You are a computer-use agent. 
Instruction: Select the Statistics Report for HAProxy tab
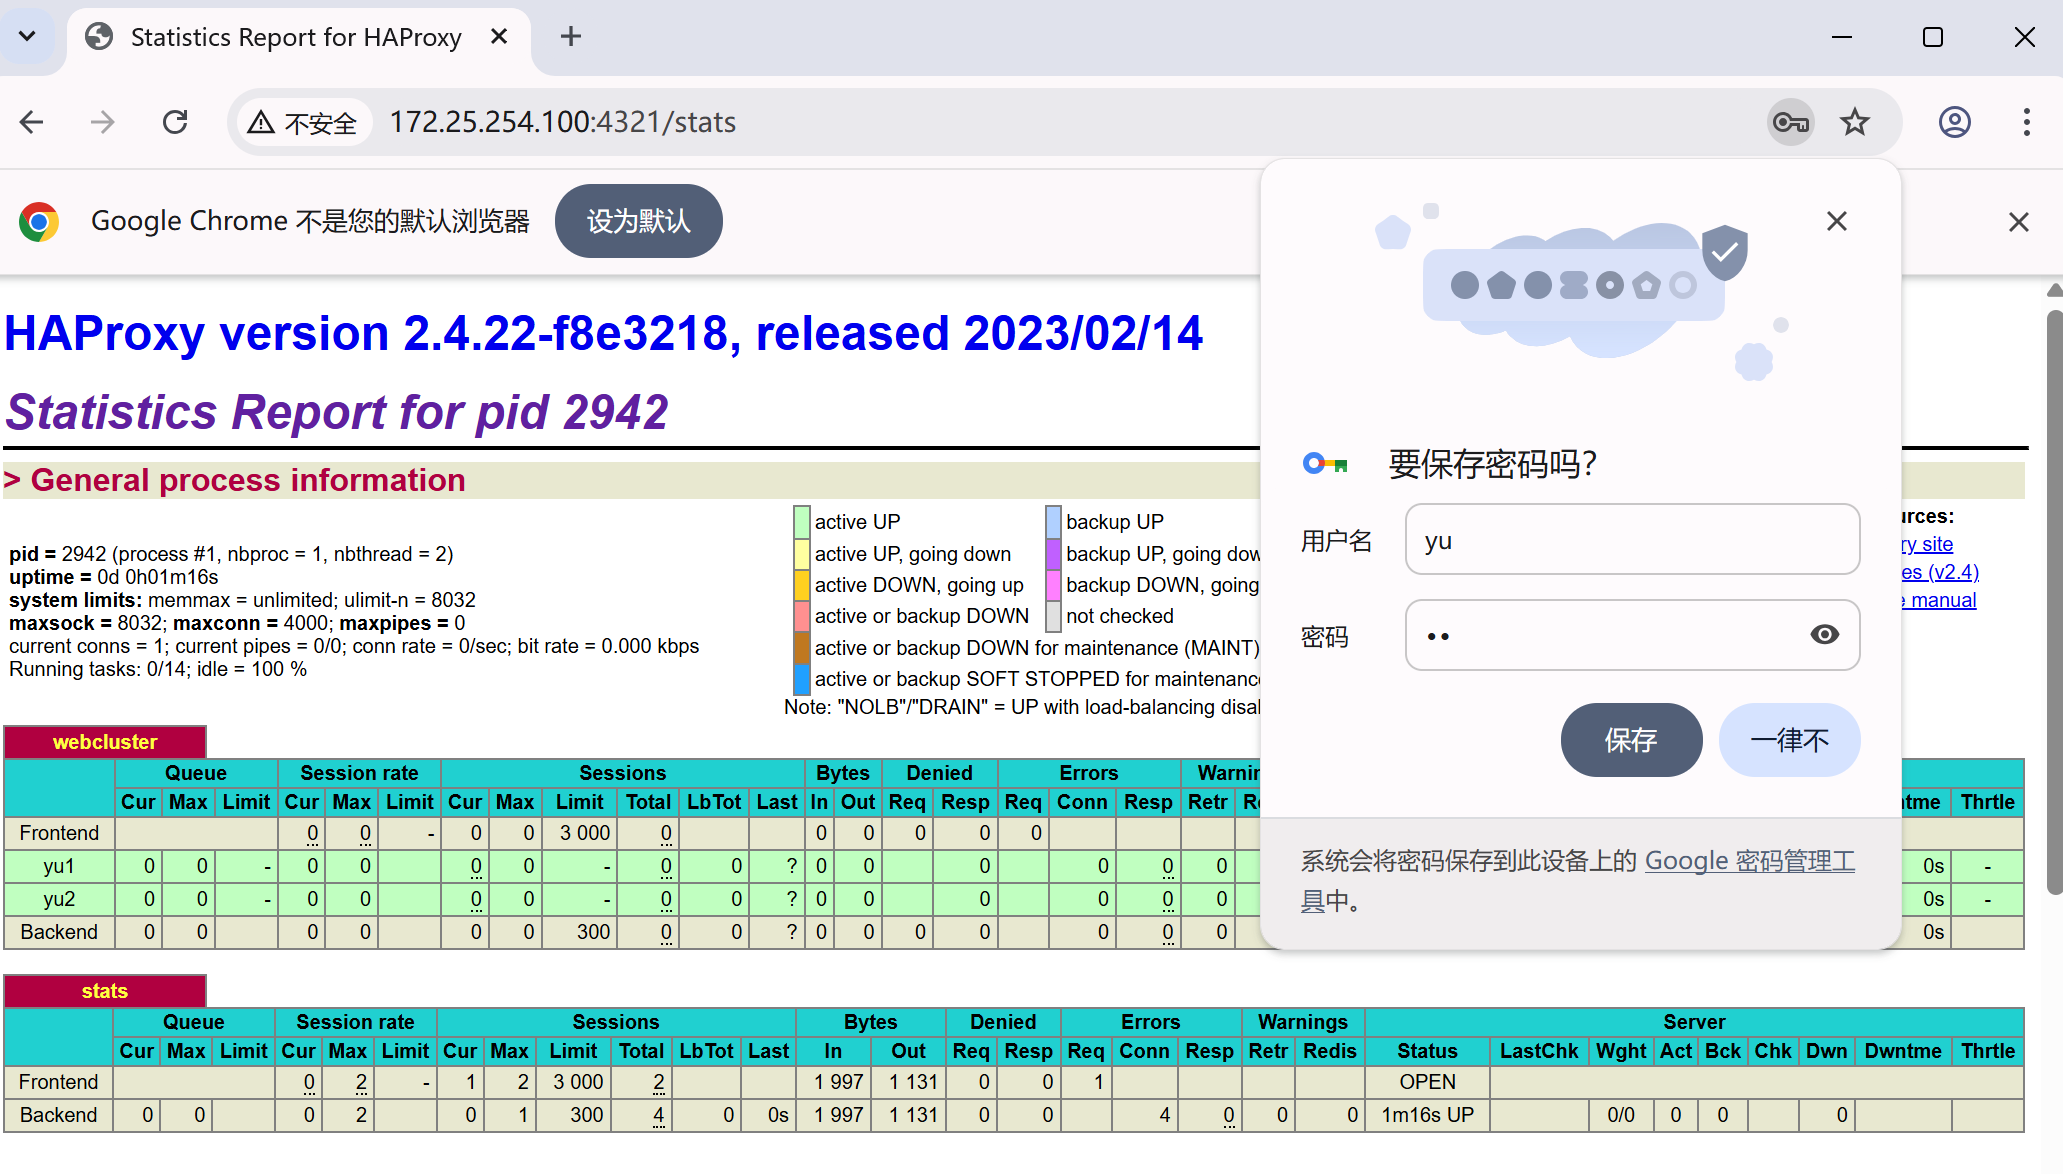pyautogui.click(x=296, y=37)
